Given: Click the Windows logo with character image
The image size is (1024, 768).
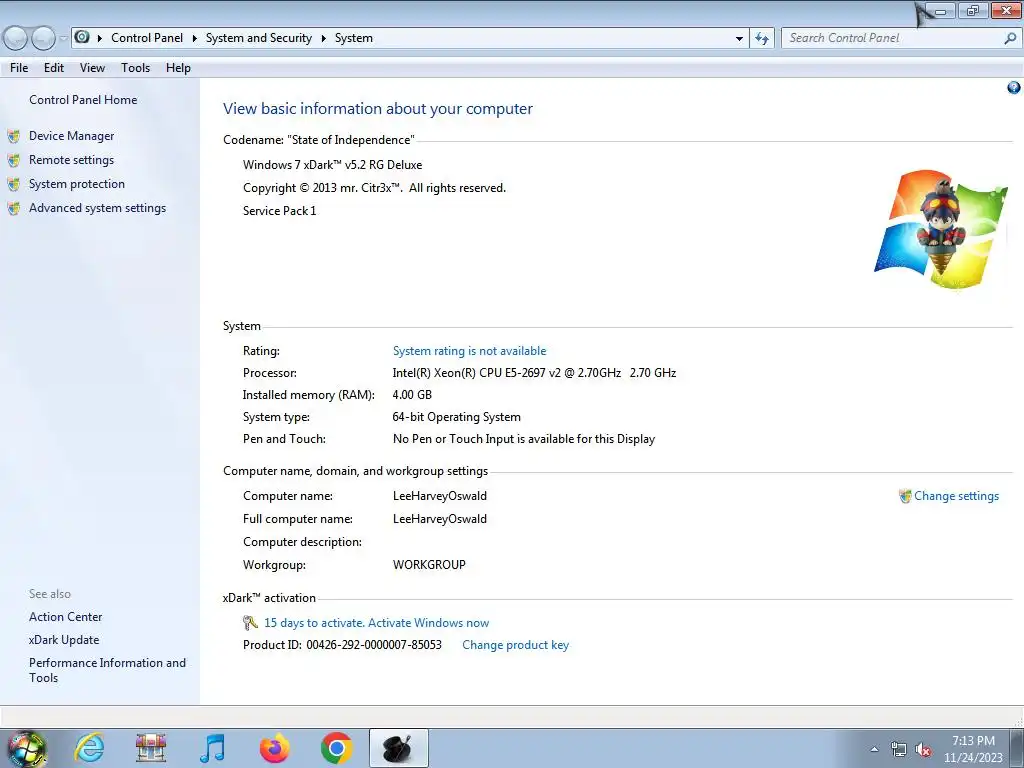Looking at the screenshot, I should click(940, 230).
